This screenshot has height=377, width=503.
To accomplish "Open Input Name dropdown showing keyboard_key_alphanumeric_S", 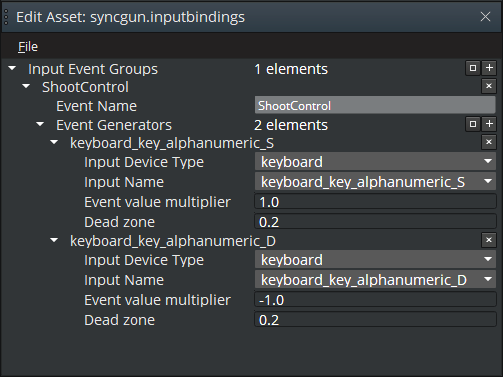I will (x=375, y=182).
